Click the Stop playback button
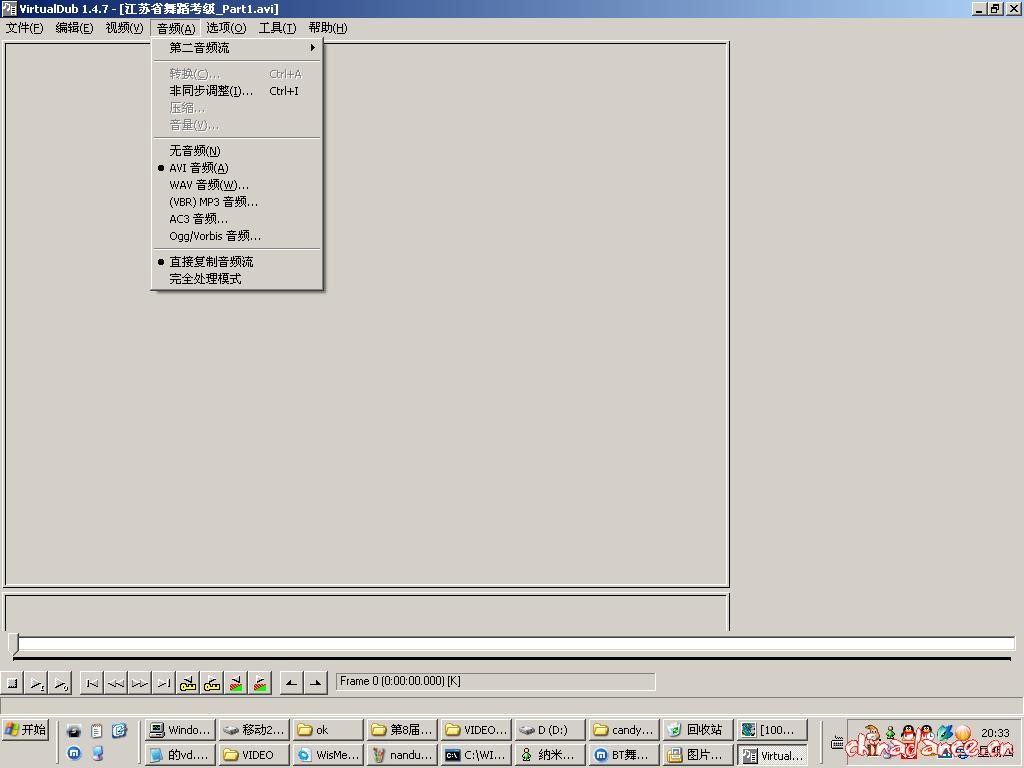This screenshot has width=1024, height=768. point(13,684)
